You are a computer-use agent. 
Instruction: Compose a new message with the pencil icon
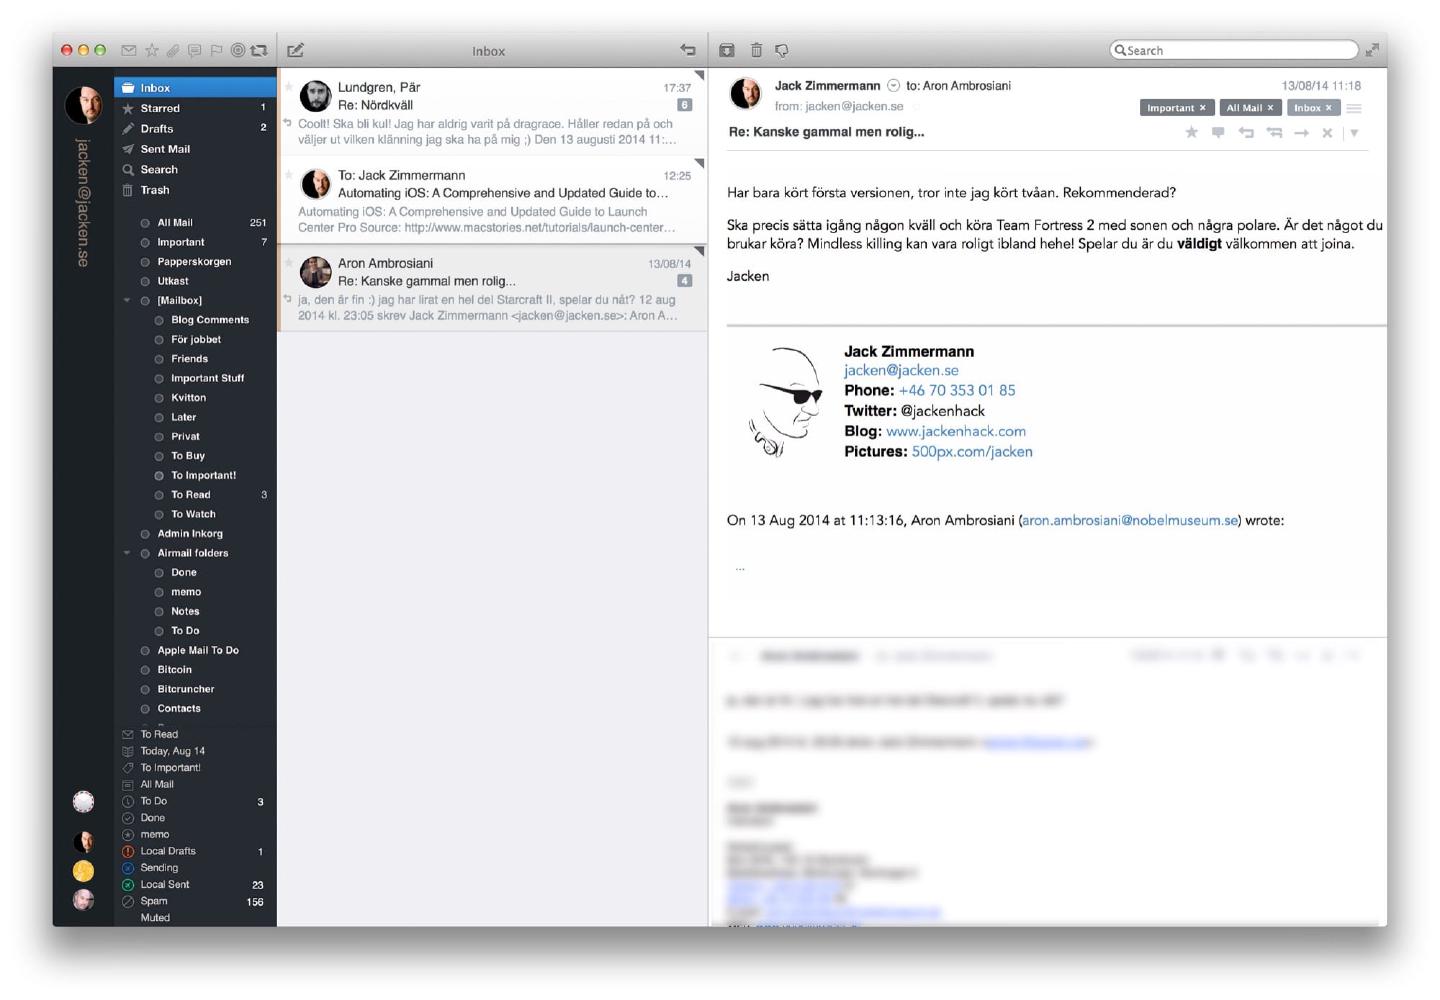(295, 50)
